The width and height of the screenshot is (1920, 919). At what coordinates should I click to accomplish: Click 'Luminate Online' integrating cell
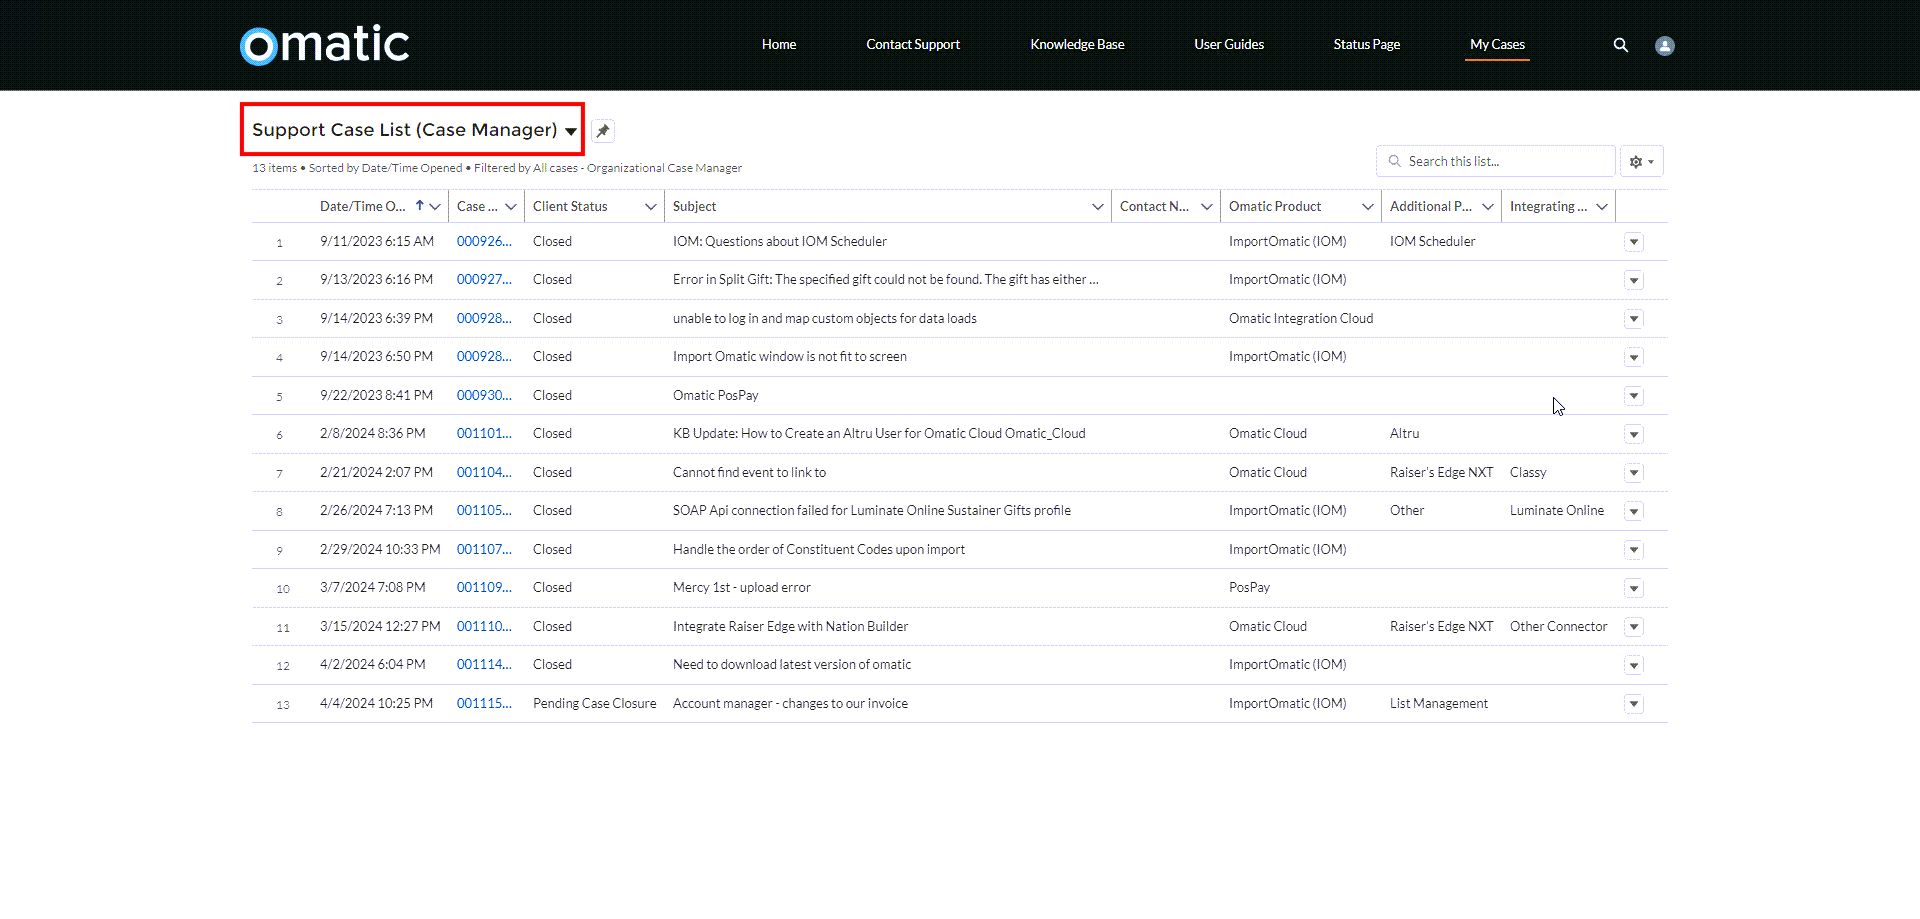coord(1556,510)
